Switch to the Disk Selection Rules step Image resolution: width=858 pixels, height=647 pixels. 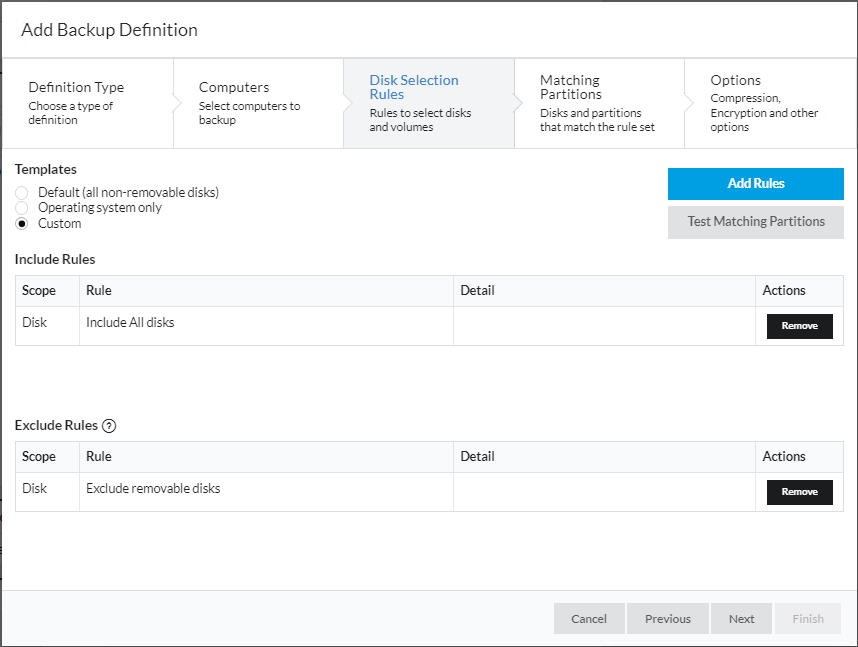428,103
